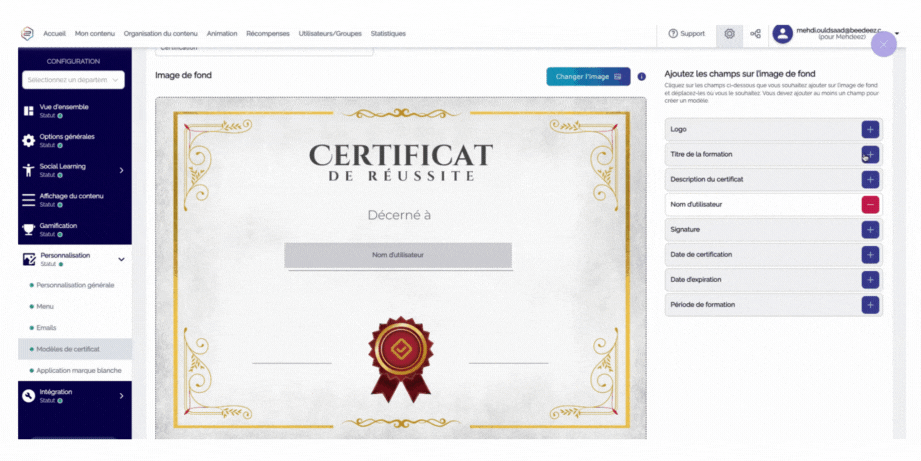Click the Changer l'image button
This screenshot has width=921, height=461.
click(x=588, y=76)
